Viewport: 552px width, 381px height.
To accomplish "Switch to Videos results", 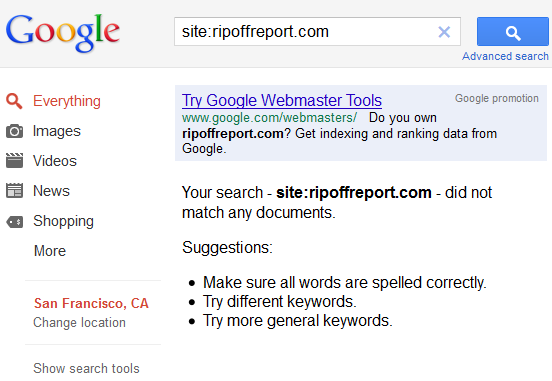I will (x=55, y=161).
